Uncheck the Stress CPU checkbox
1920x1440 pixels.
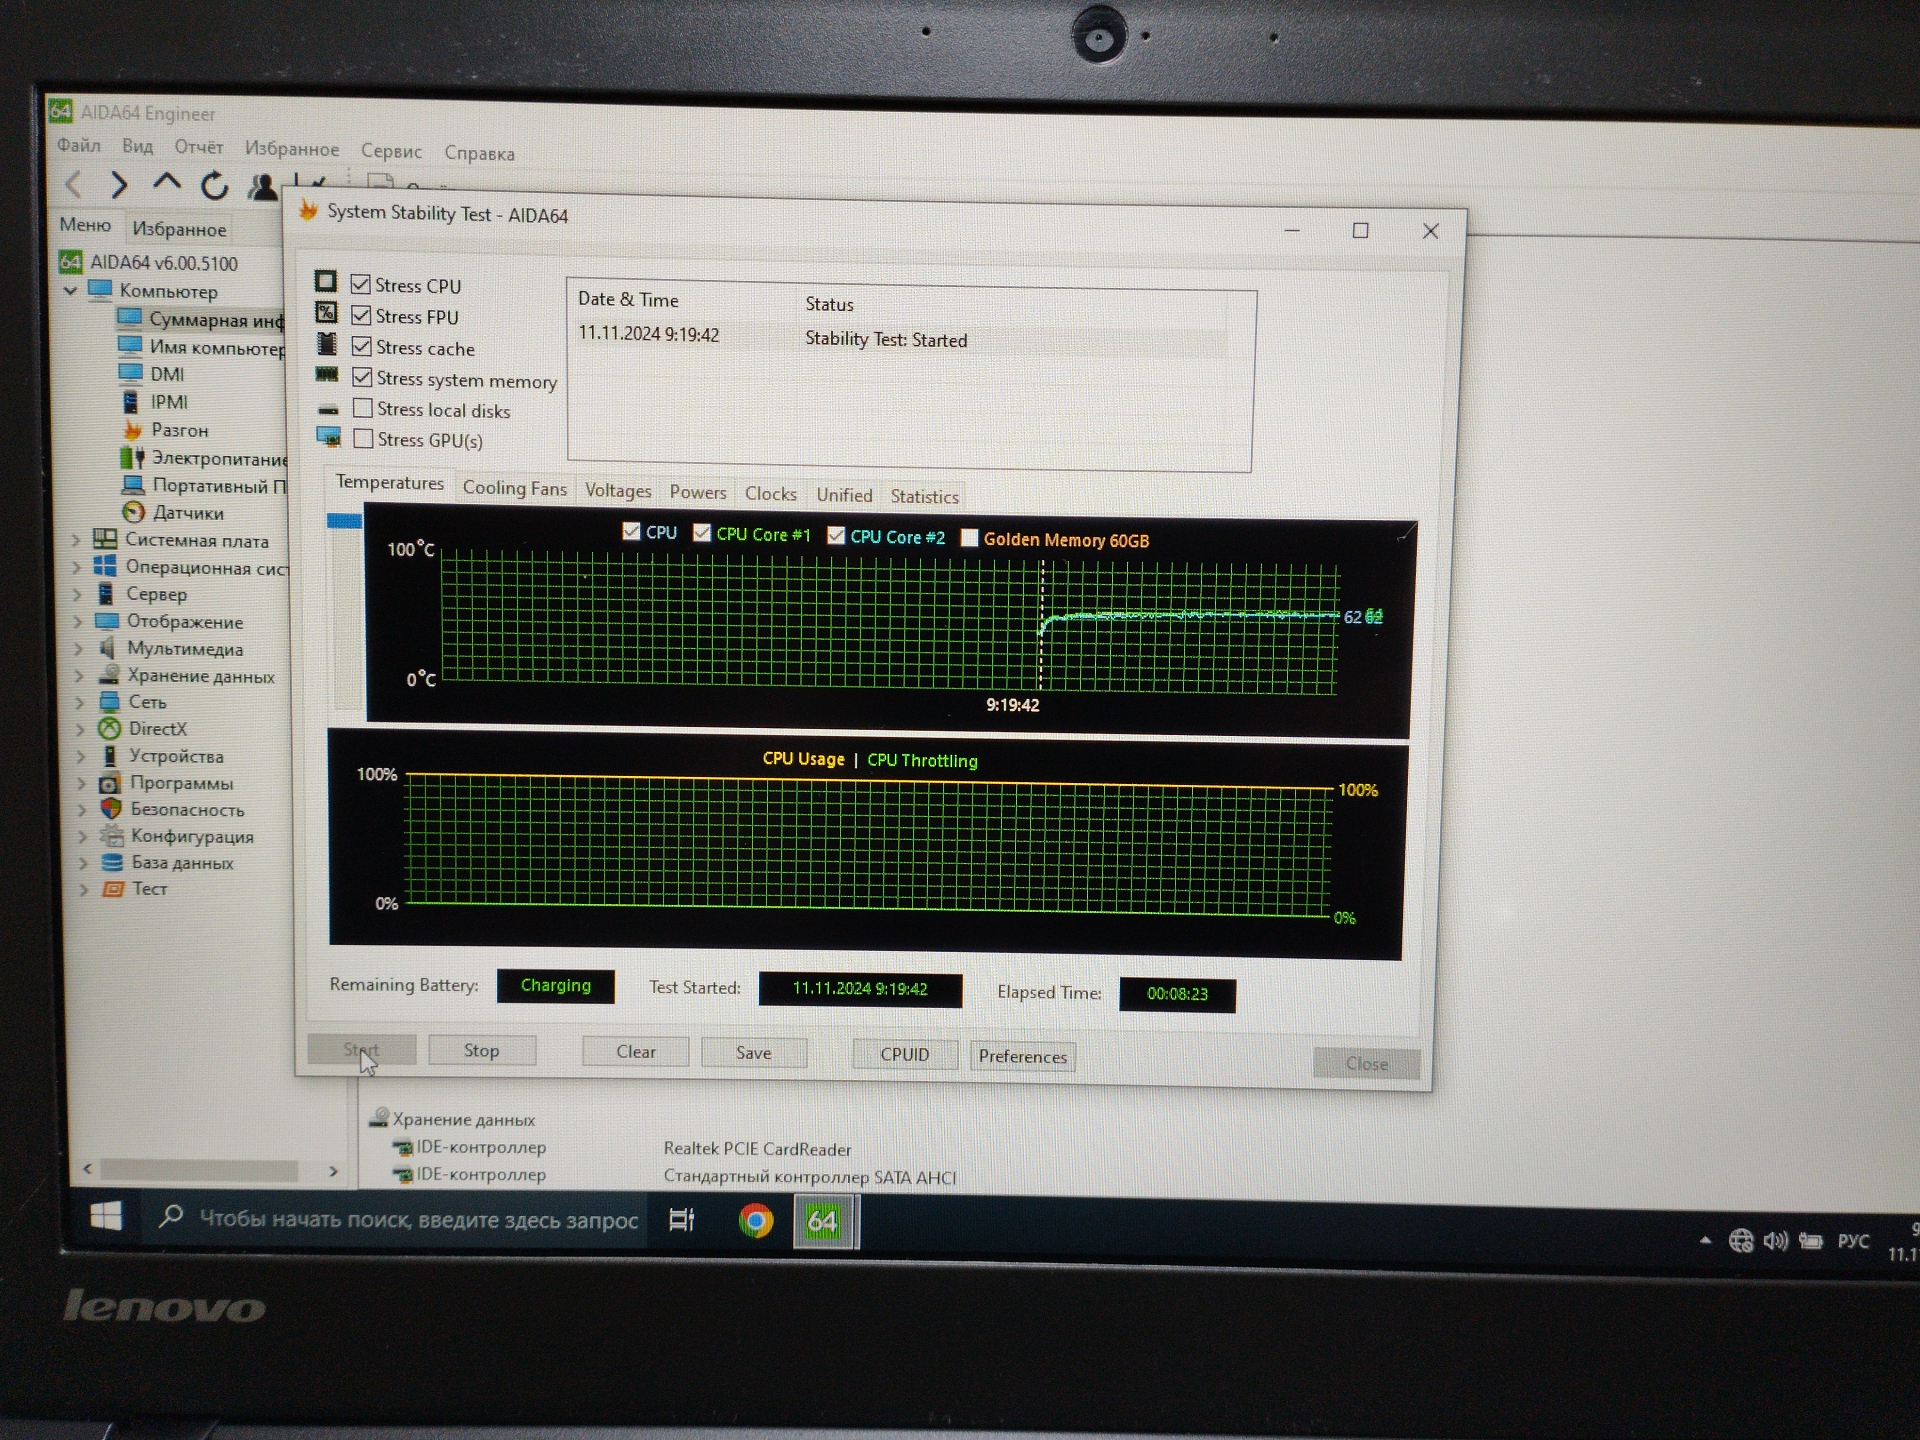click(x=360, y=284)
